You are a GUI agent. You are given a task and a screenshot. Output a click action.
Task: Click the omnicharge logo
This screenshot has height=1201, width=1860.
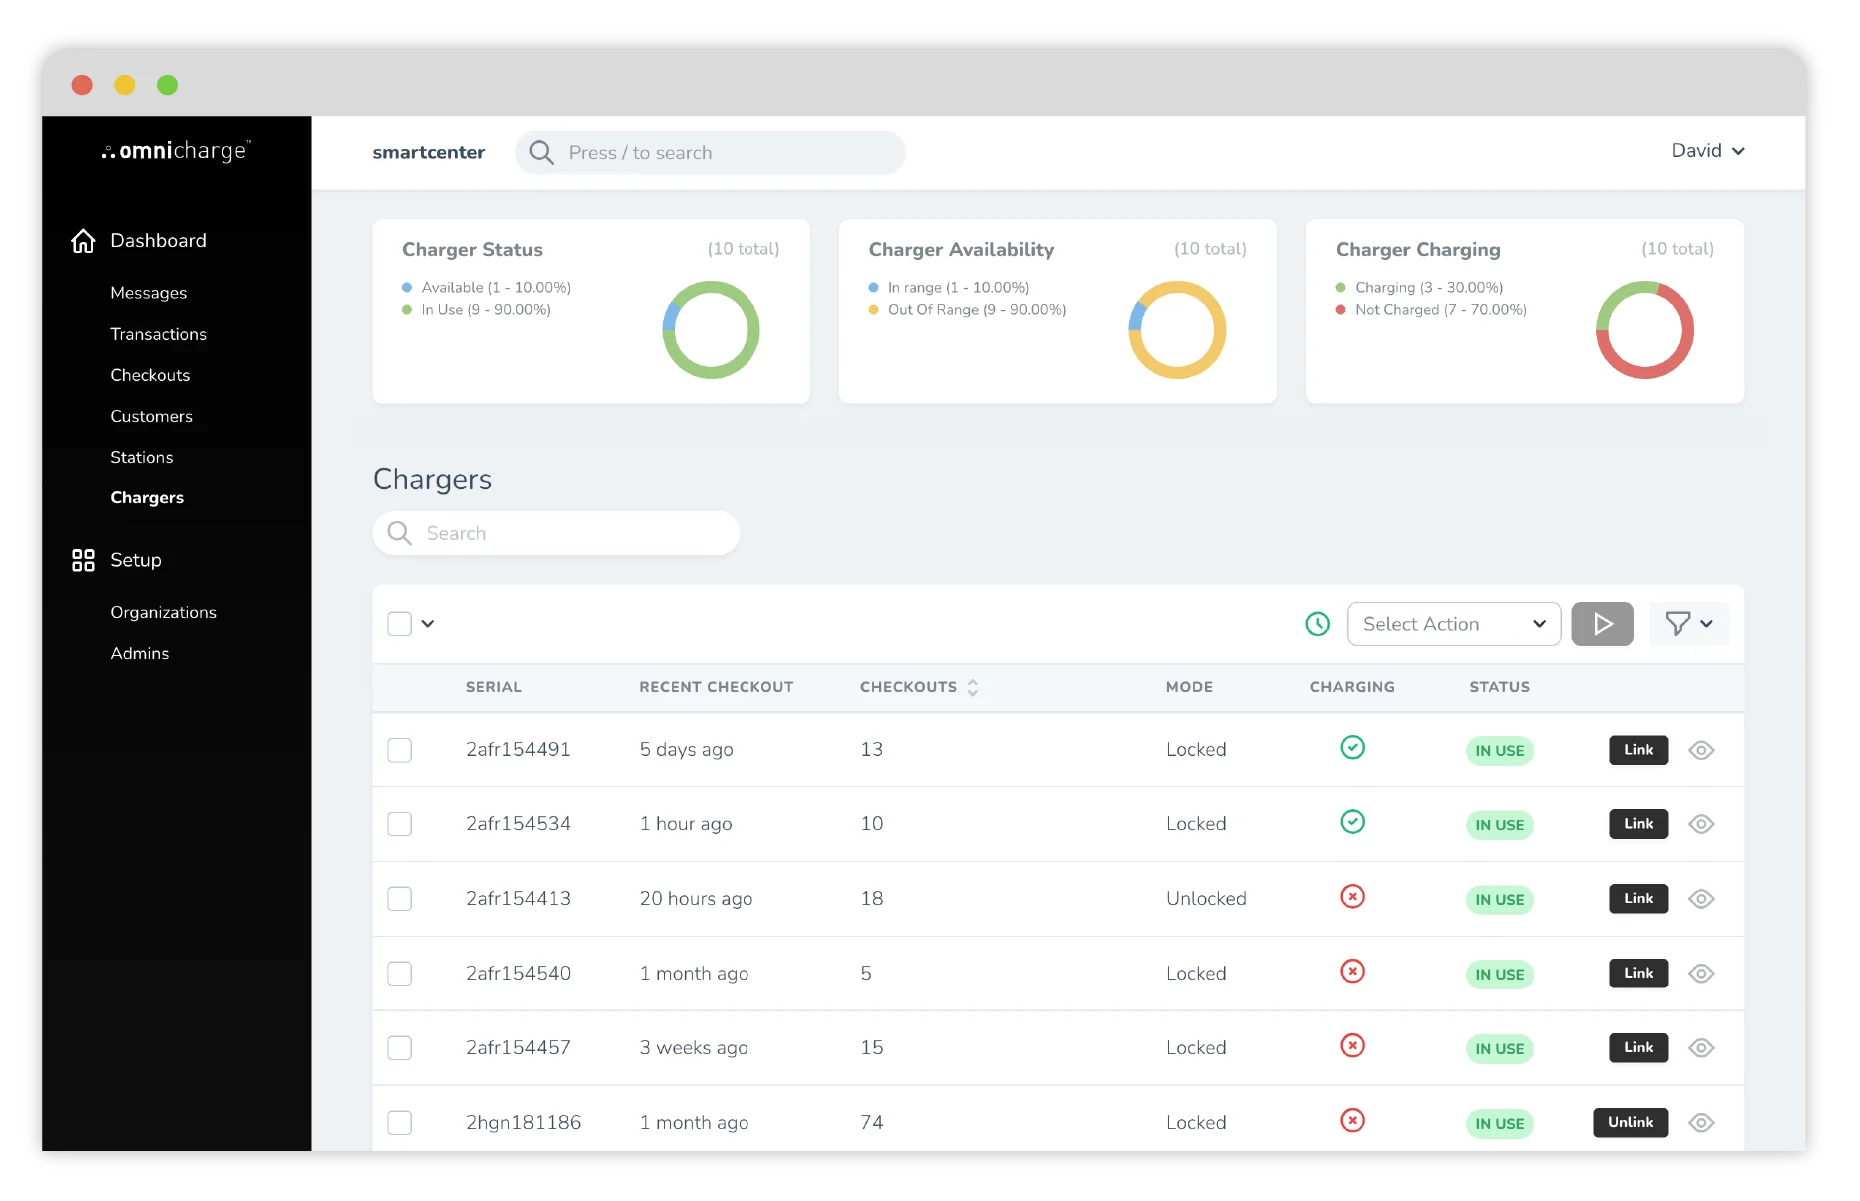(x=176, y=151)
